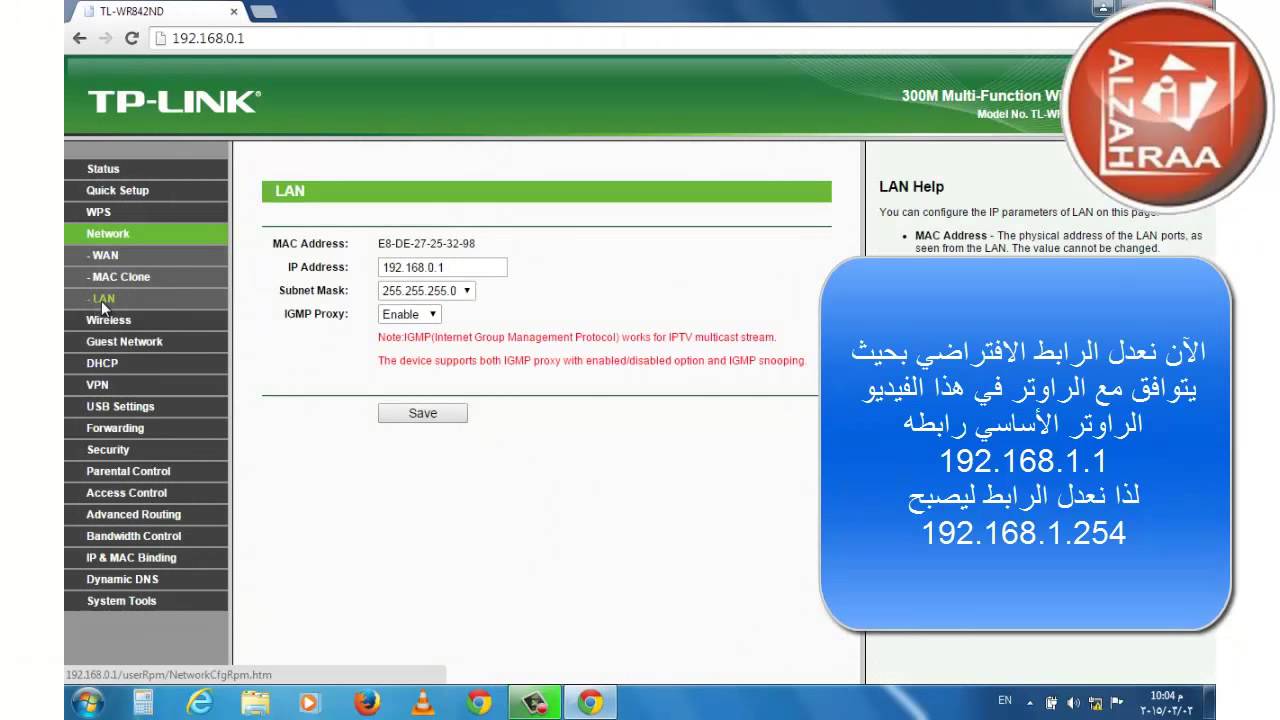The width and height of the screenshot is (1280, 720).
Task: Open the Quick Setup menu
Action: coord(146,190)
